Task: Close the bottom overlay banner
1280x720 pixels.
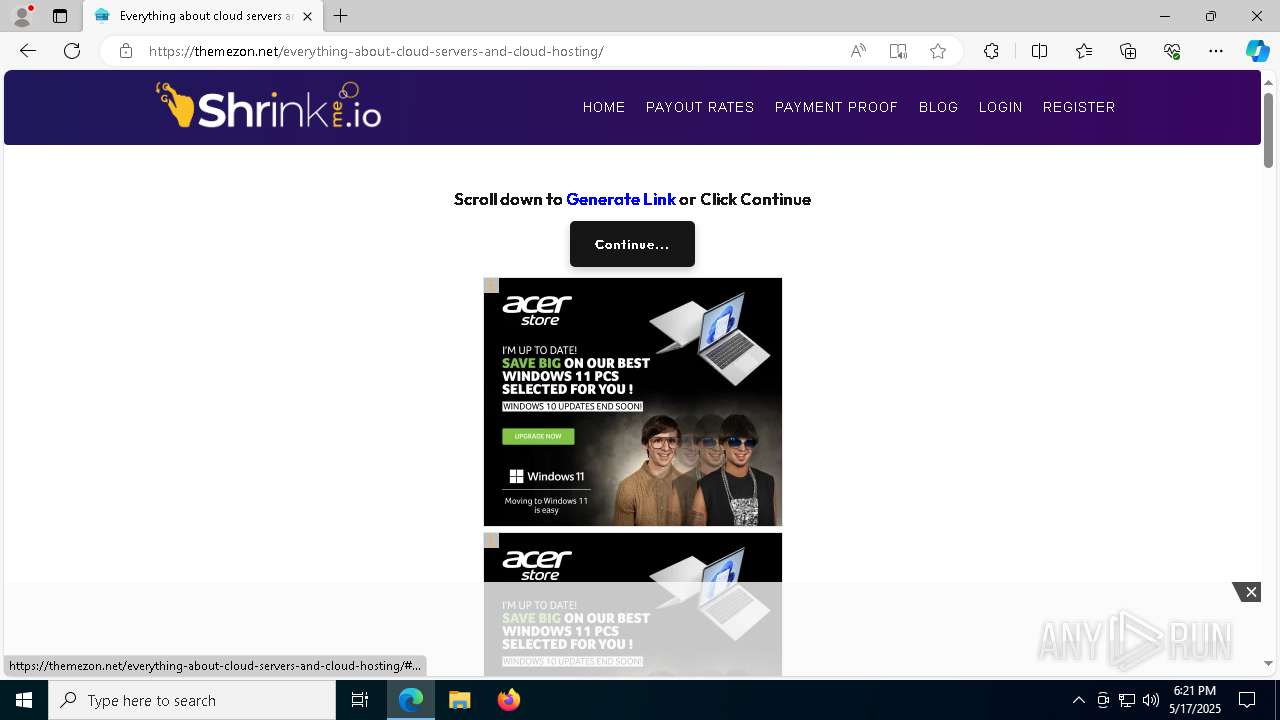Action: click(1249, 592)
